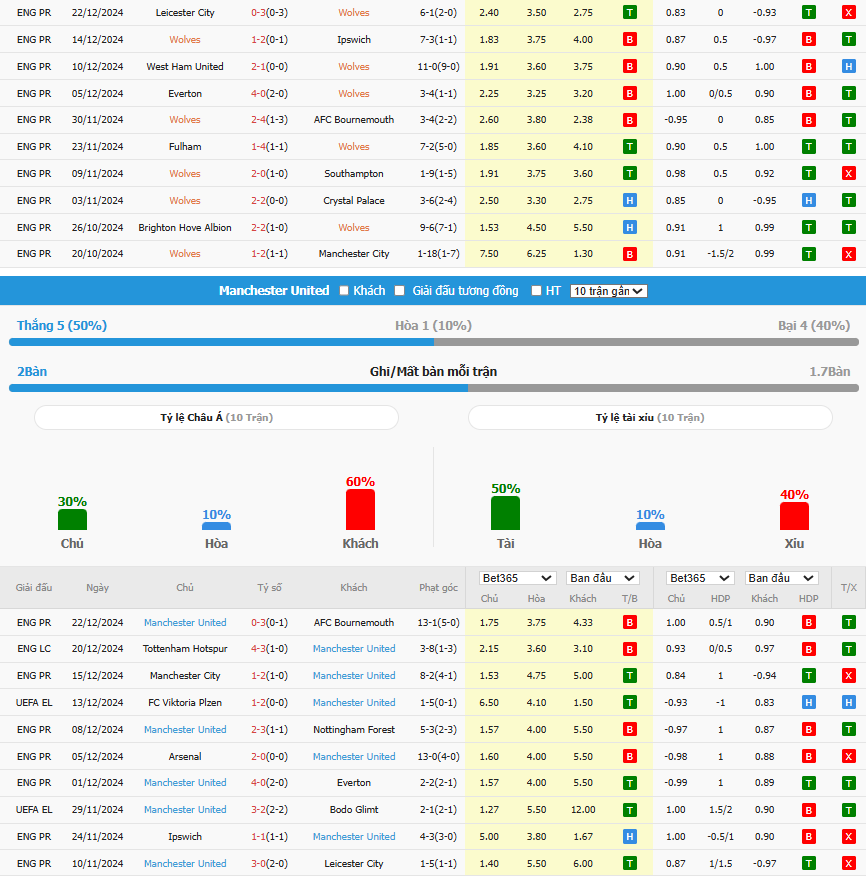This screenshot has width=867, height=877.
Task: Open the Bodo Glimt team link
Action: (354, 809)
